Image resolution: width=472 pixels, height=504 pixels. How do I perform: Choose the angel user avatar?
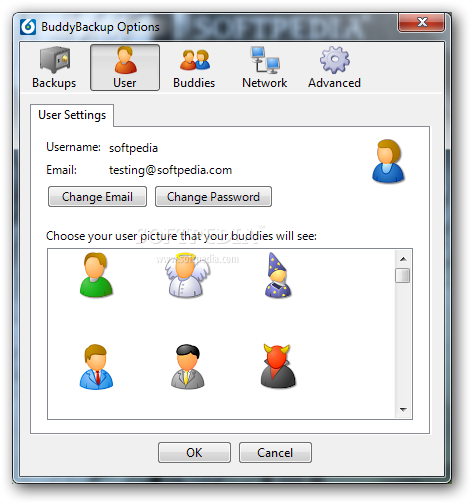tap(187, 275)
